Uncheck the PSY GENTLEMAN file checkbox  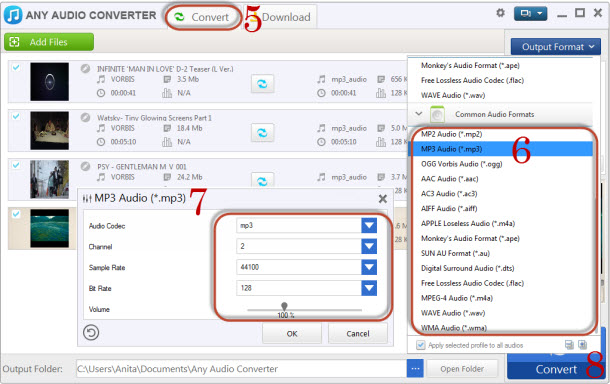click(x=16, y=165)
